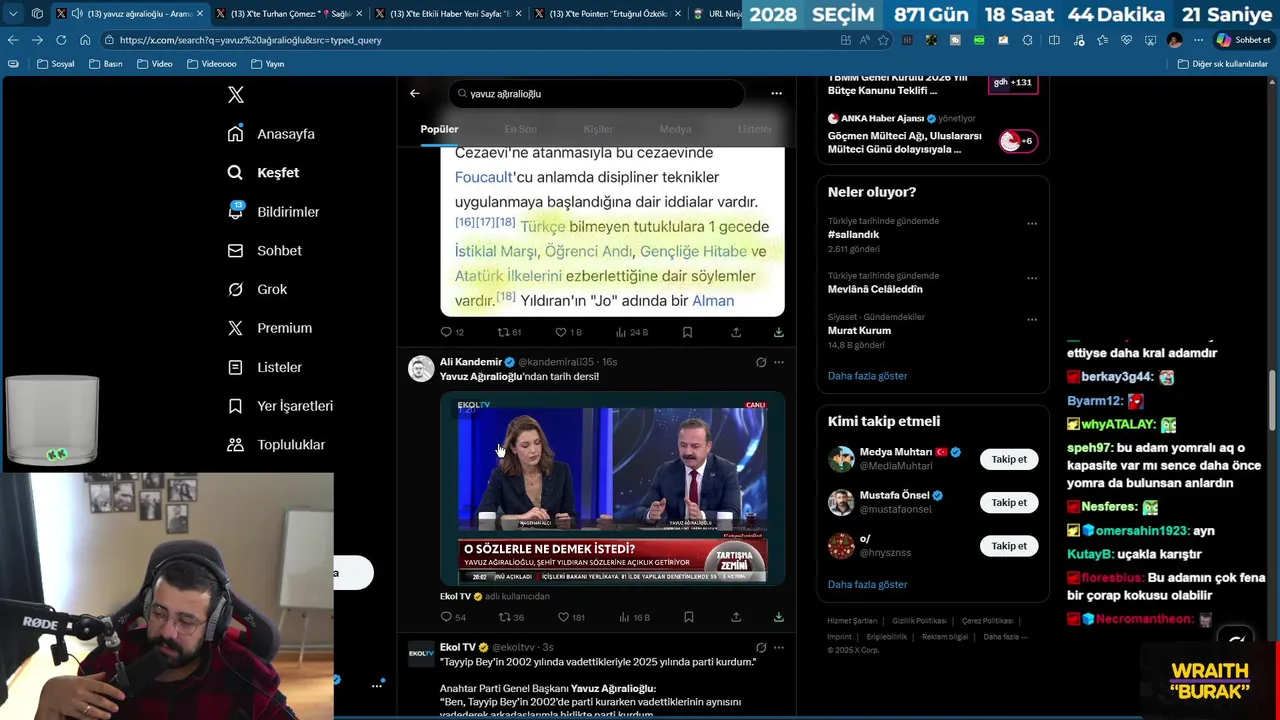Open options for #sallandık trend

[1032, 224]
